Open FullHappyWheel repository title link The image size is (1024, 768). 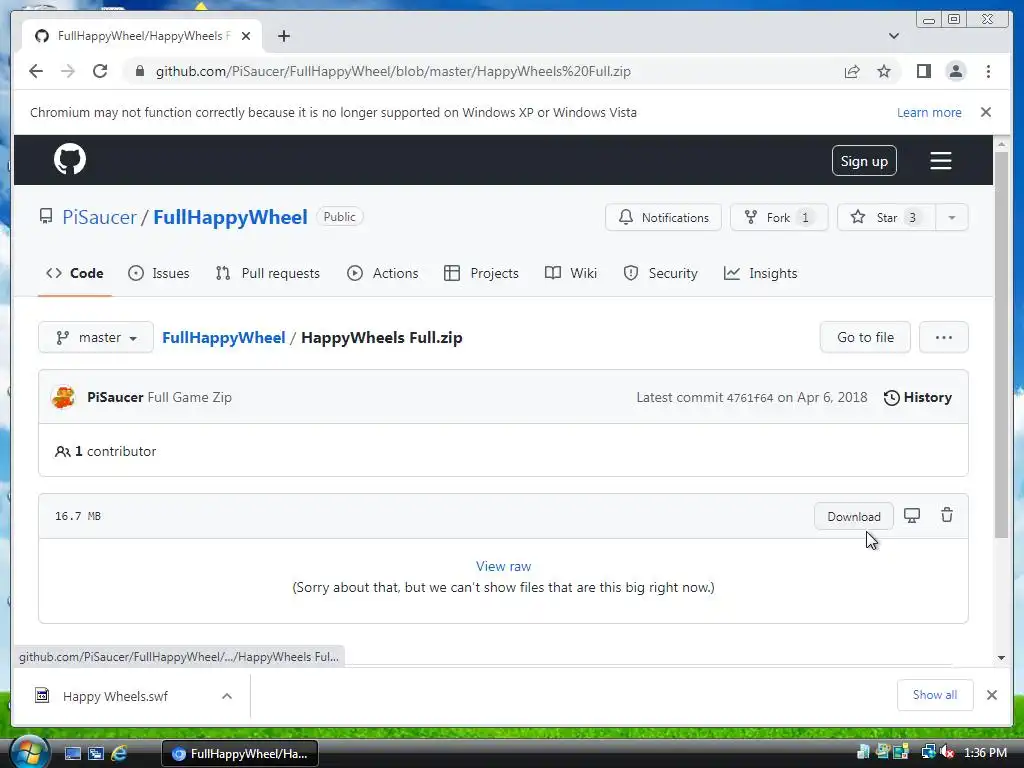click(230, 217)
